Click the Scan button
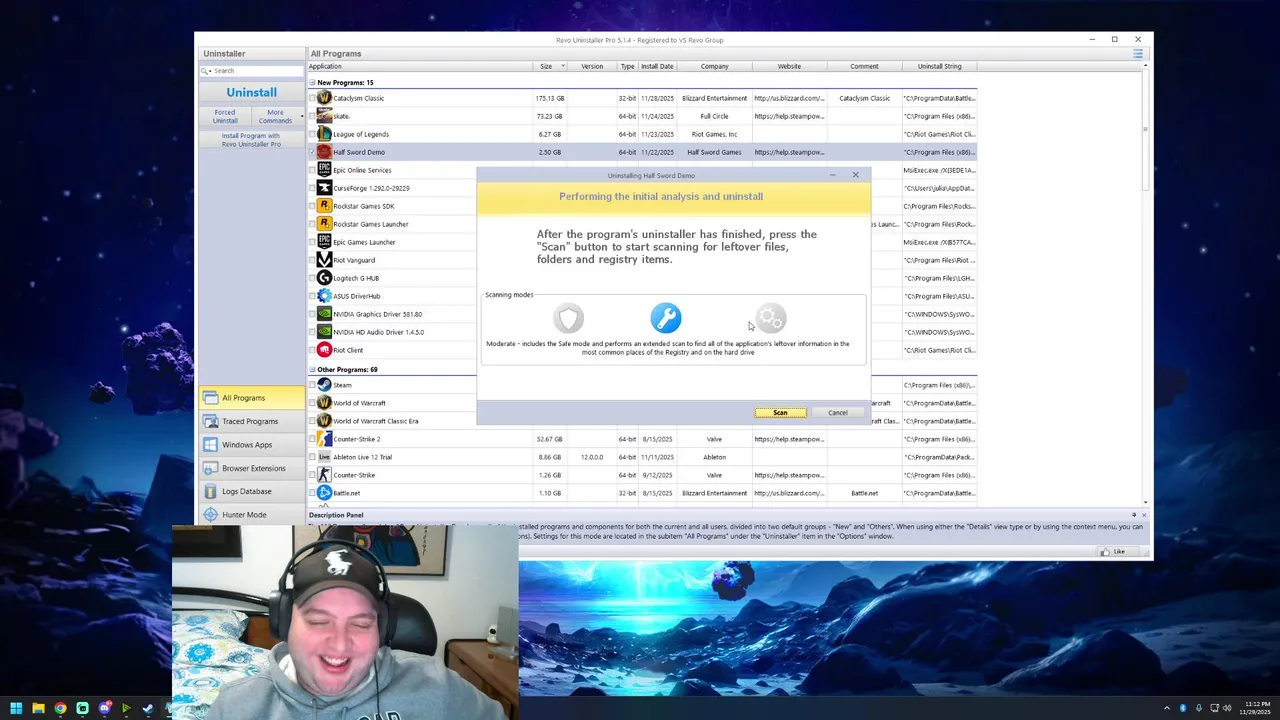 coord(780,413)
